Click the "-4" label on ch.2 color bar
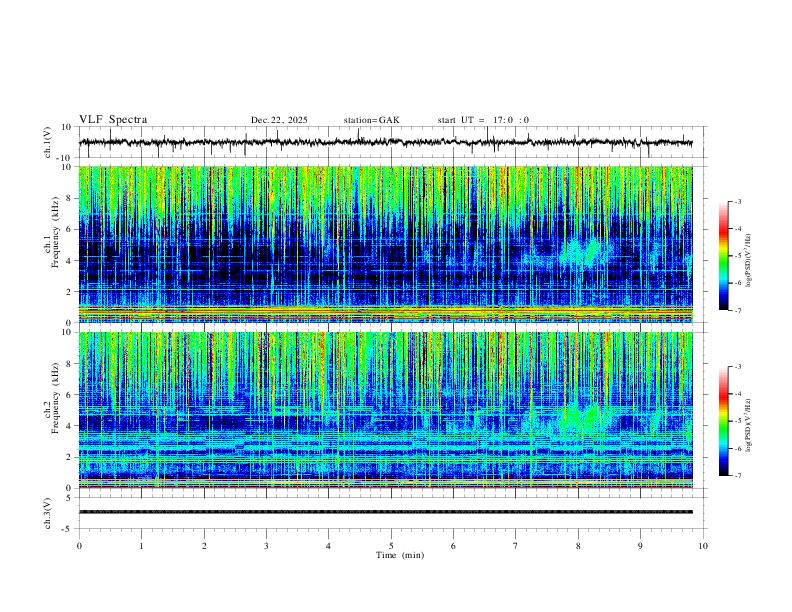 [x=737, y=393]
